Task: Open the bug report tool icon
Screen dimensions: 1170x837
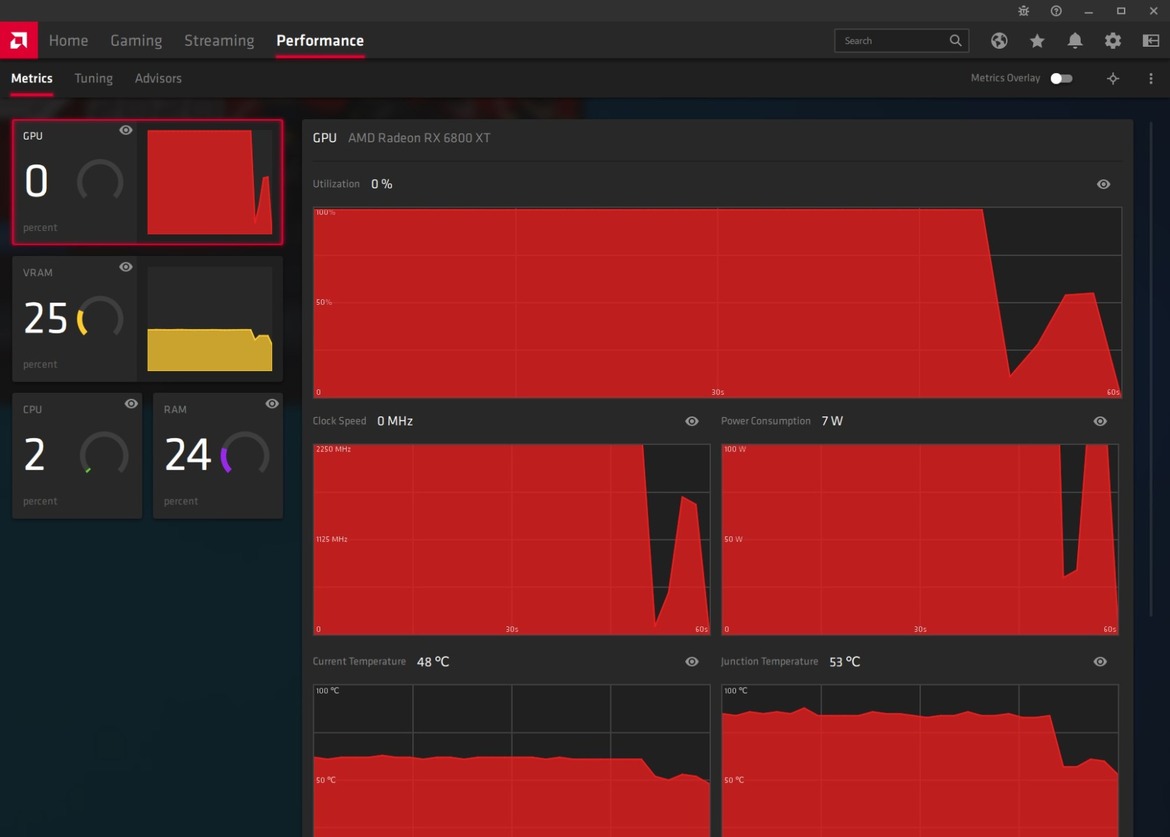Action: click(x=1024, y=11)
